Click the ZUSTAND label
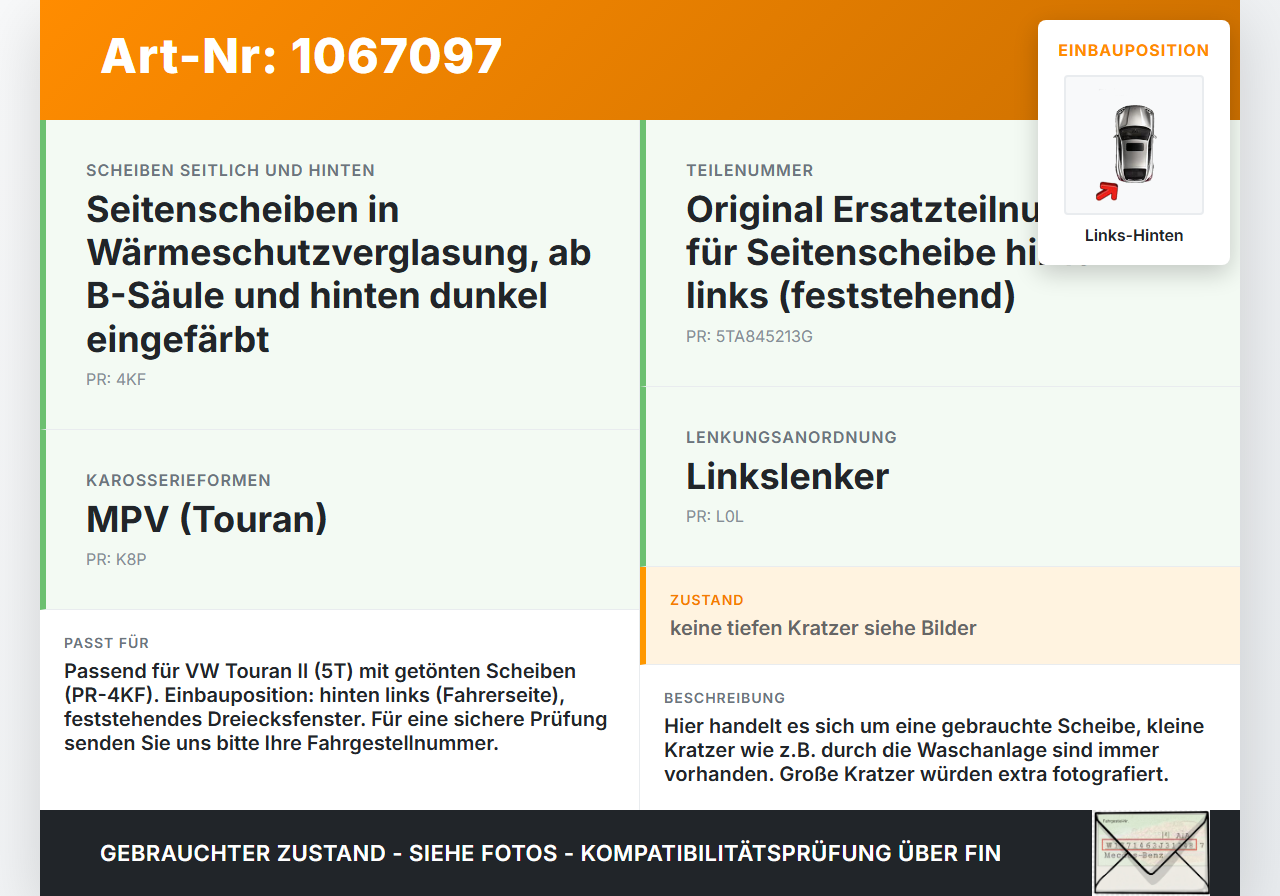The image size is (1280, 896). click(x=707, y=601)
